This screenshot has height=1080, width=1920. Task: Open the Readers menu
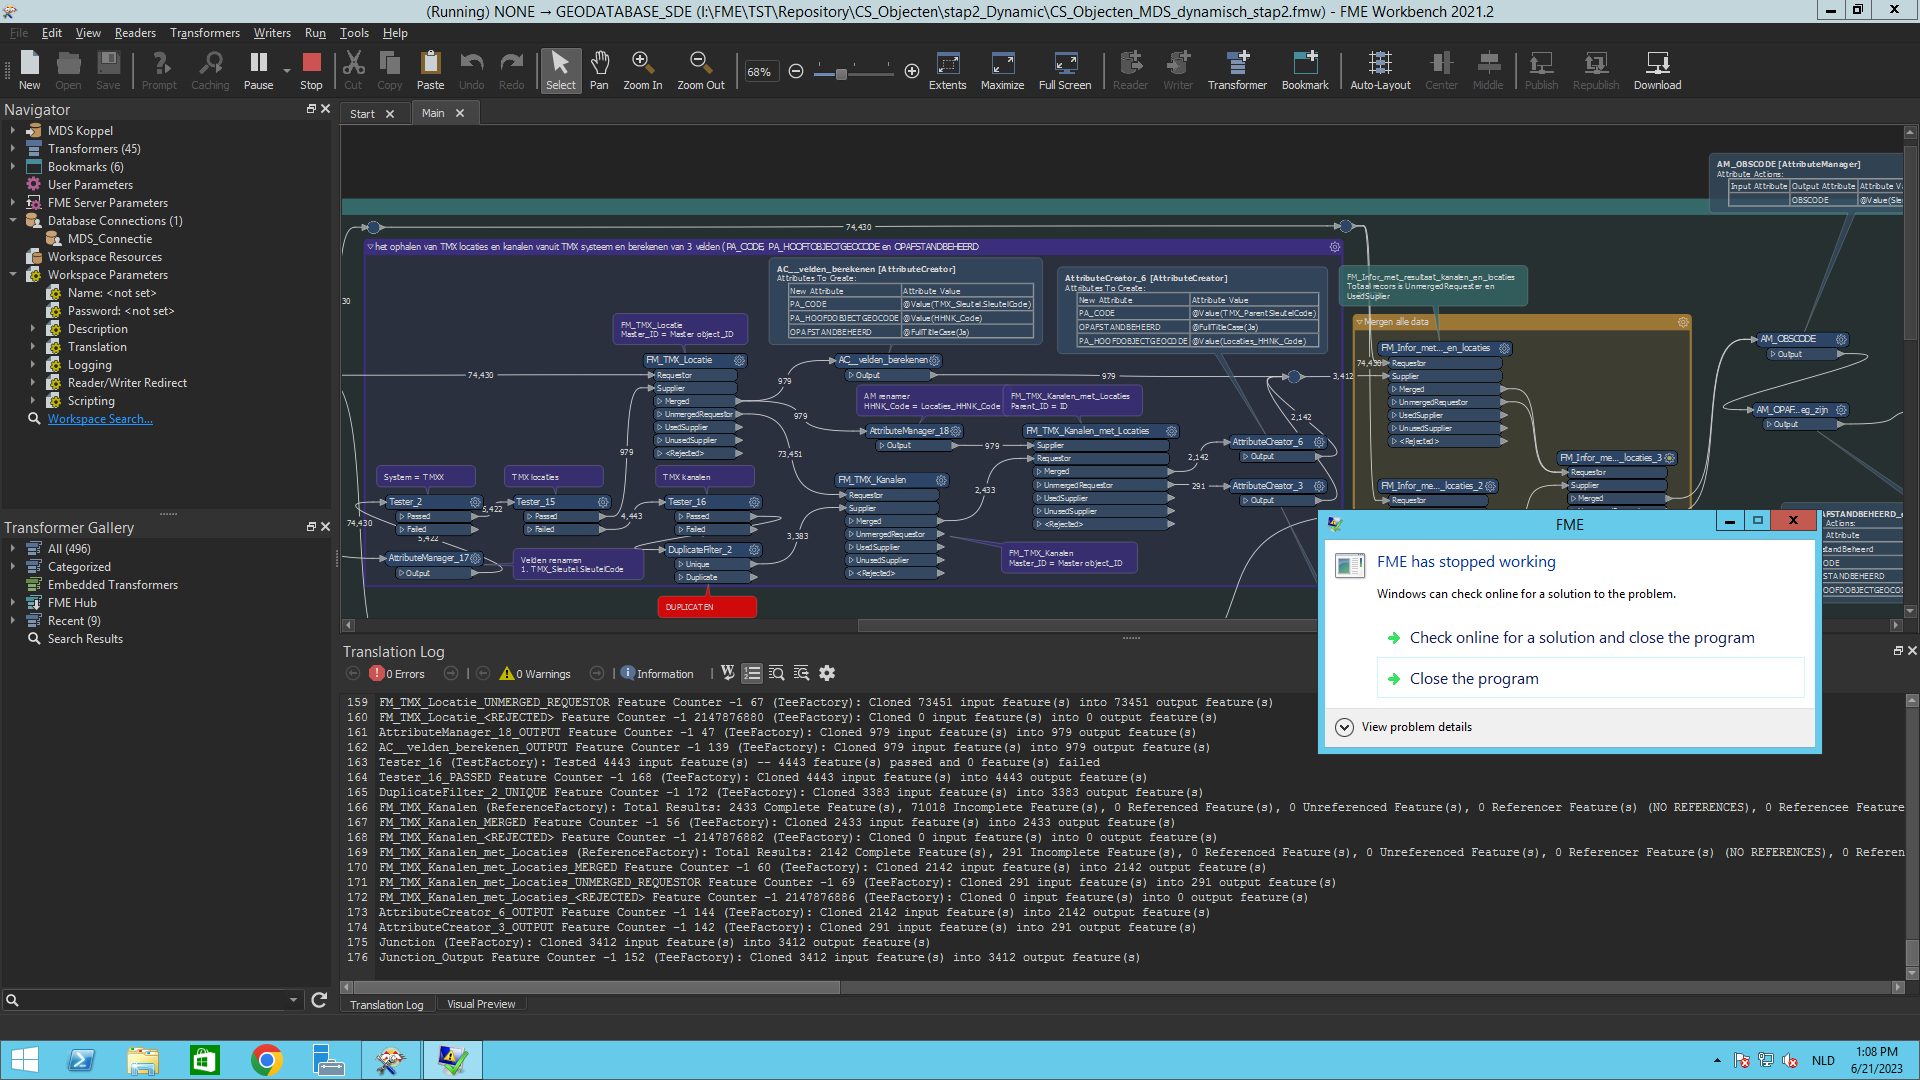pyautogui.click(x=135, y=33)
